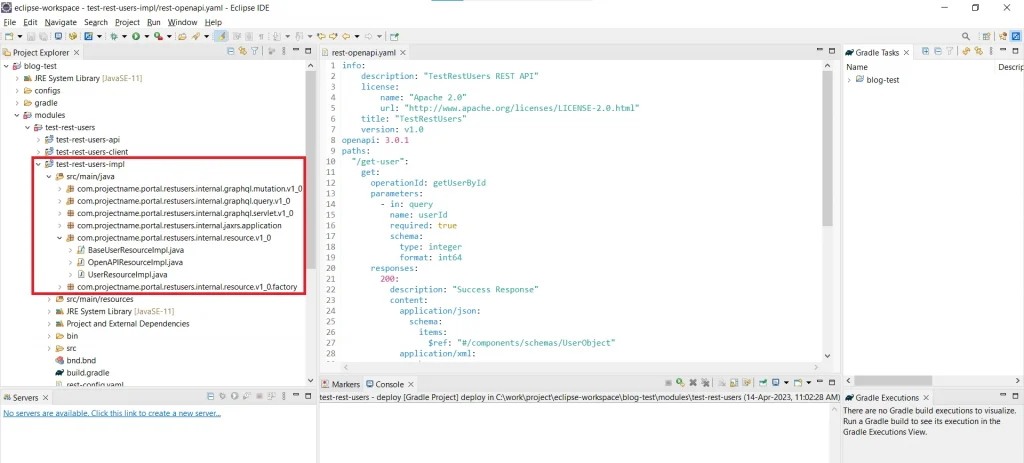Click the operationId getUserById line in editor
Viewport: 1024px width, 463px height.
tap(428, 183)
